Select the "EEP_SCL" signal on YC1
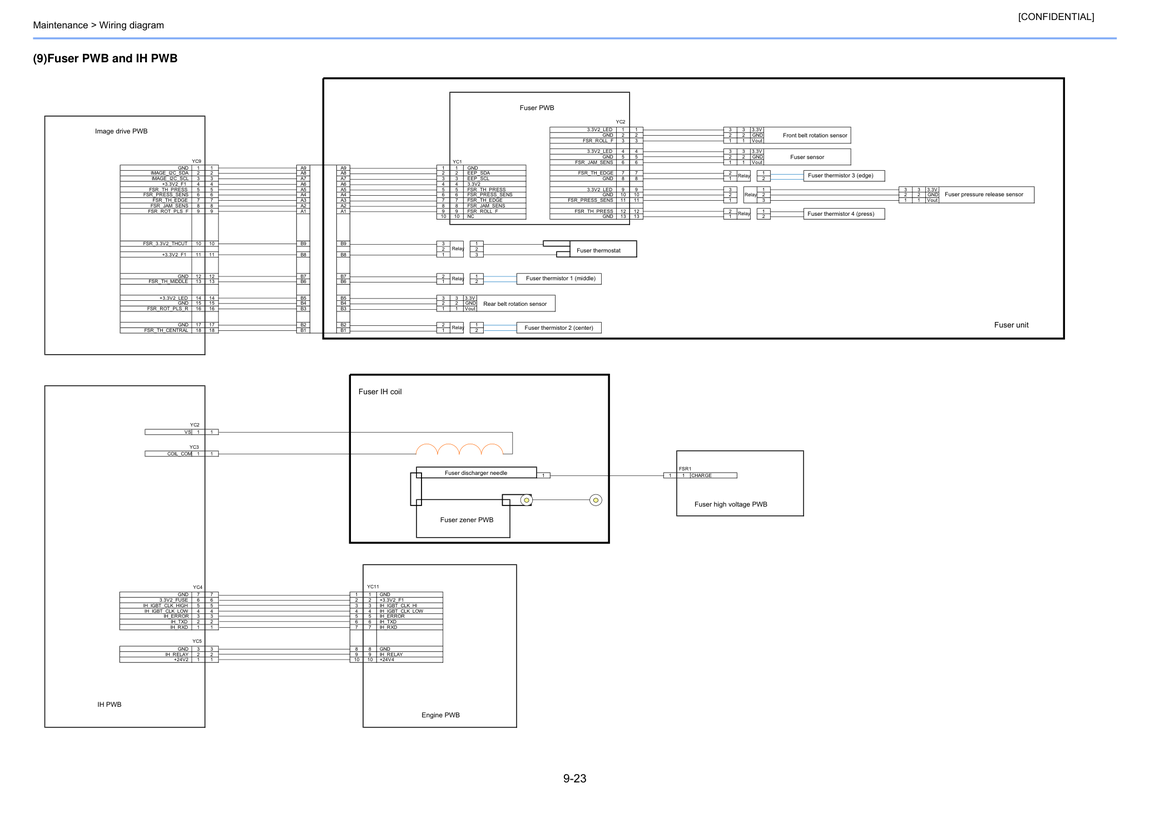Viewport: 1150px width, 813px height. [478, 178]
